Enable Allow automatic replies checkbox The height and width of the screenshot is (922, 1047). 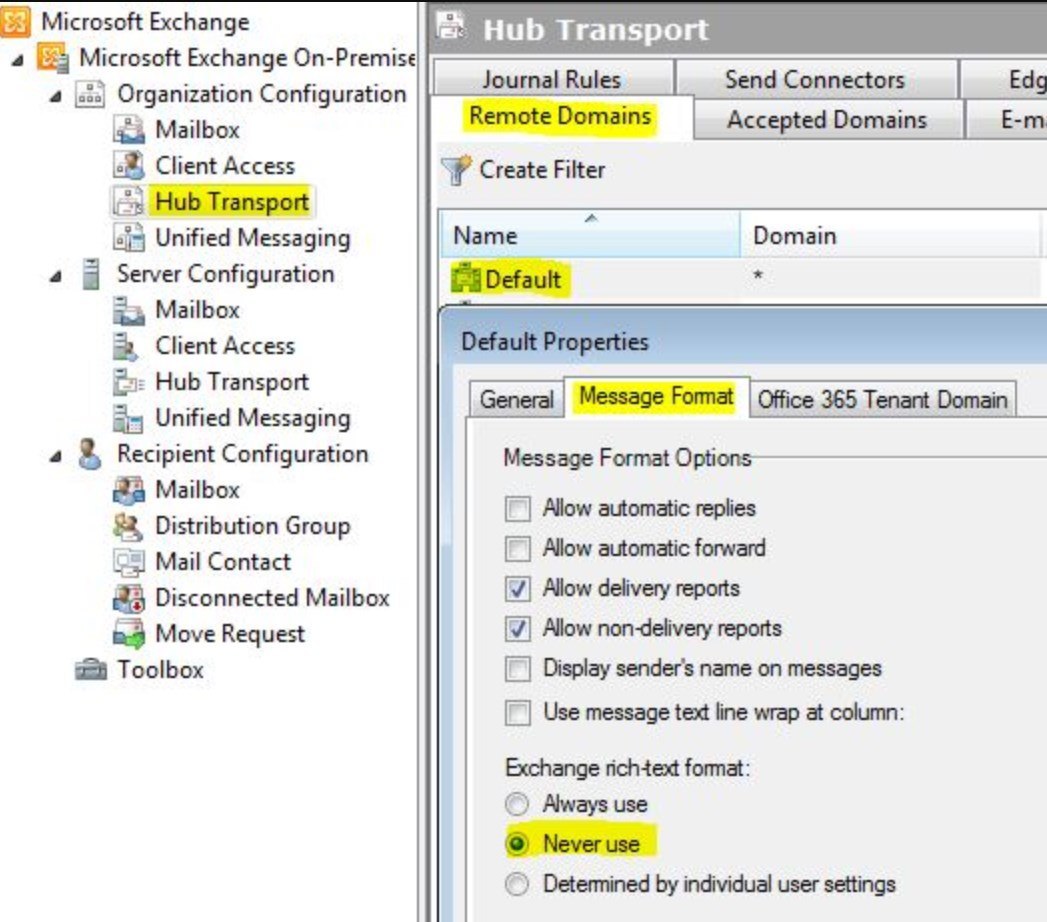click(x=517, y=509)
